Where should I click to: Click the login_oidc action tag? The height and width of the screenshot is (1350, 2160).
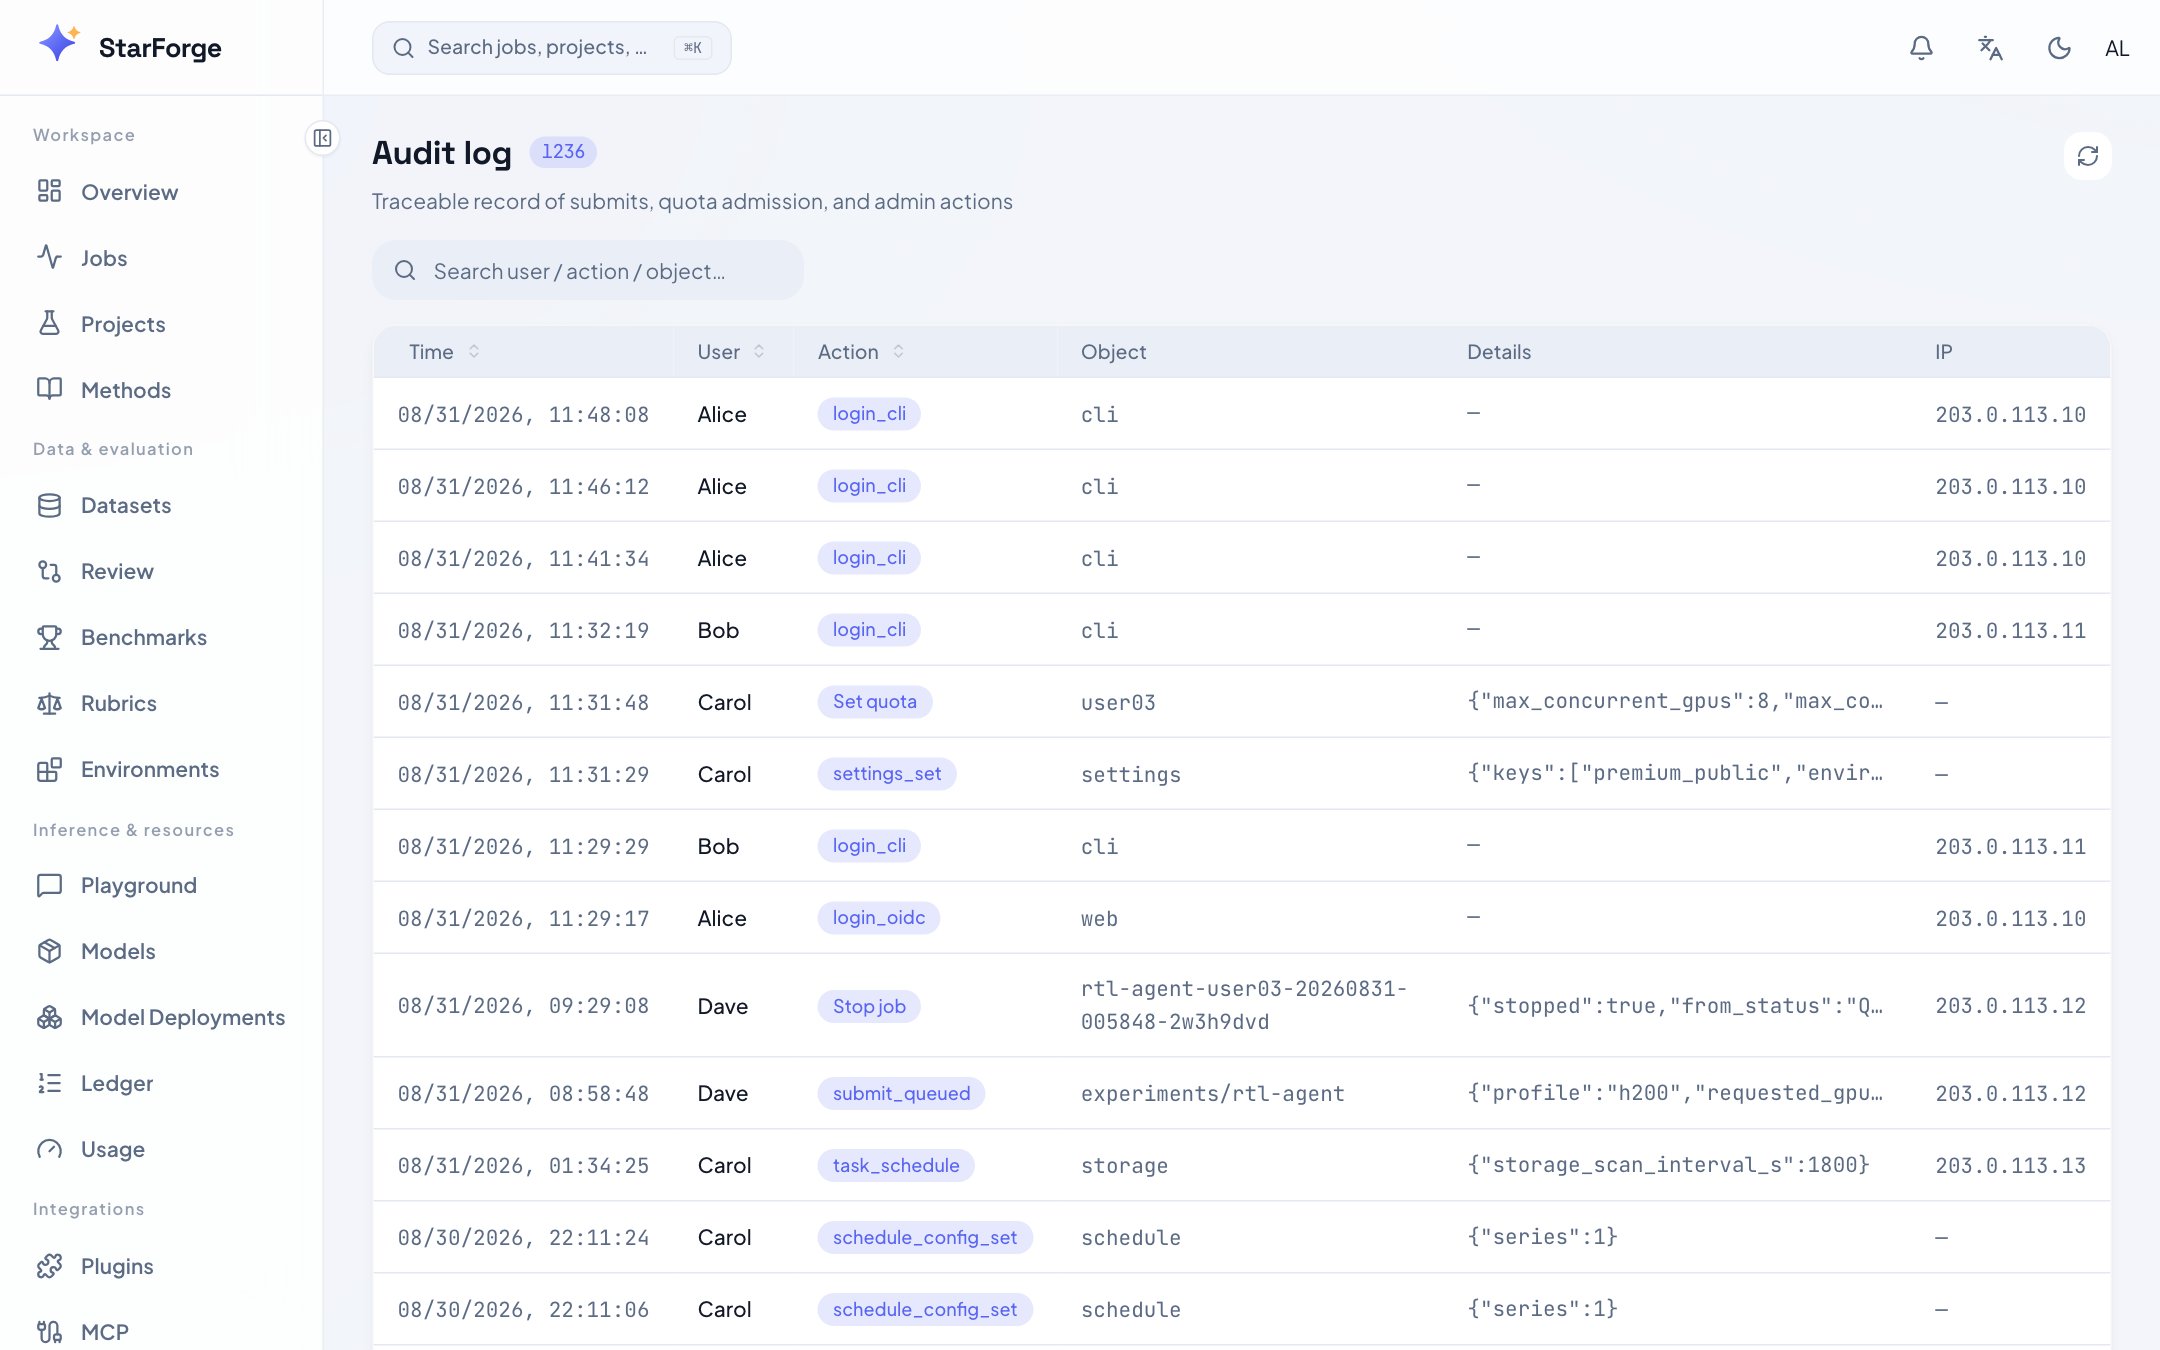pos(878,917)
